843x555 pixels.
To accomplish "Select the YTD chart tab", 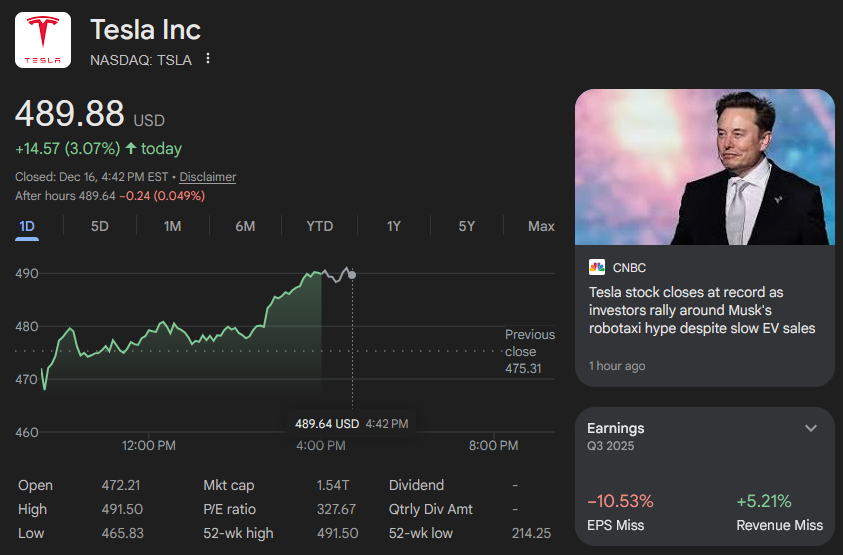I will (320, 227).
